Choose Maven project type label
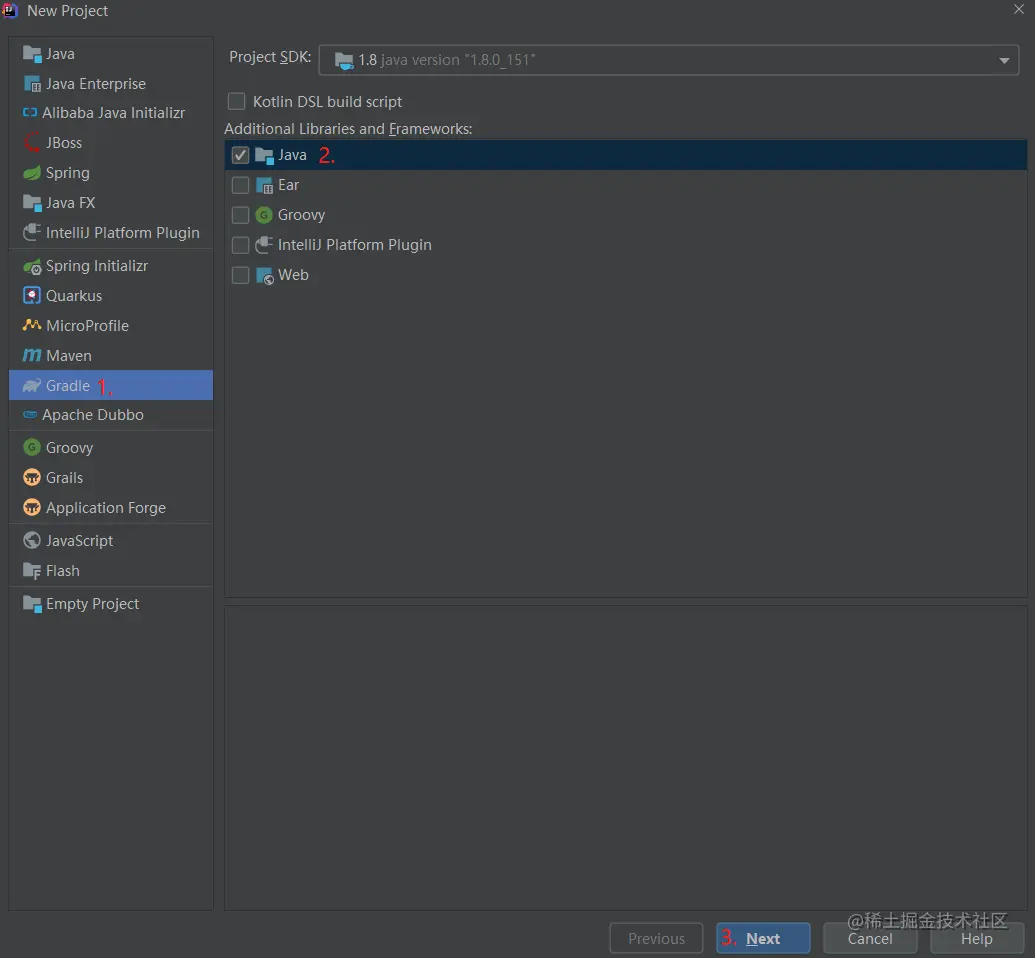The width and height of the screenshot is (1035, 958). coord(69,356)
